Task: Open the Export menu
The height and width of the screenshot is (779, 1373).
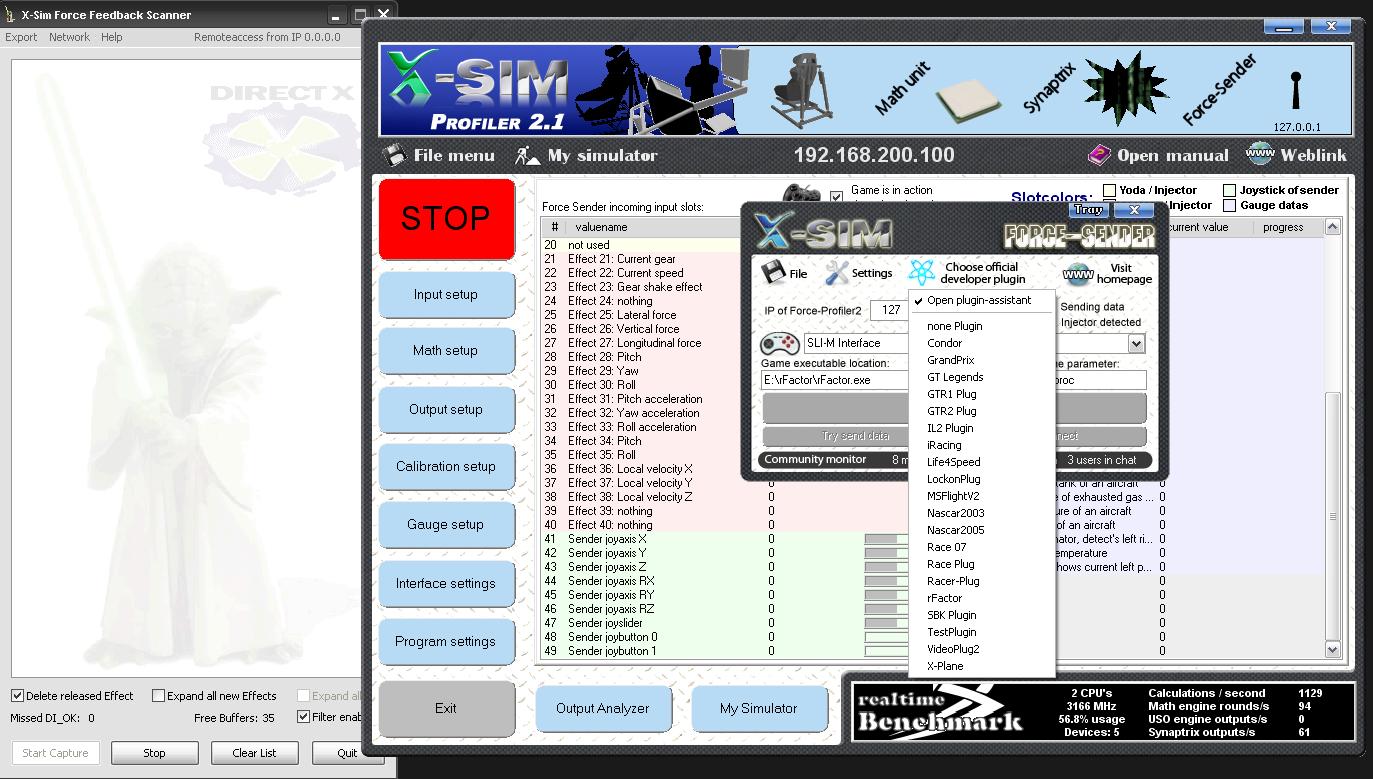Action: click(x=20, y=36)
